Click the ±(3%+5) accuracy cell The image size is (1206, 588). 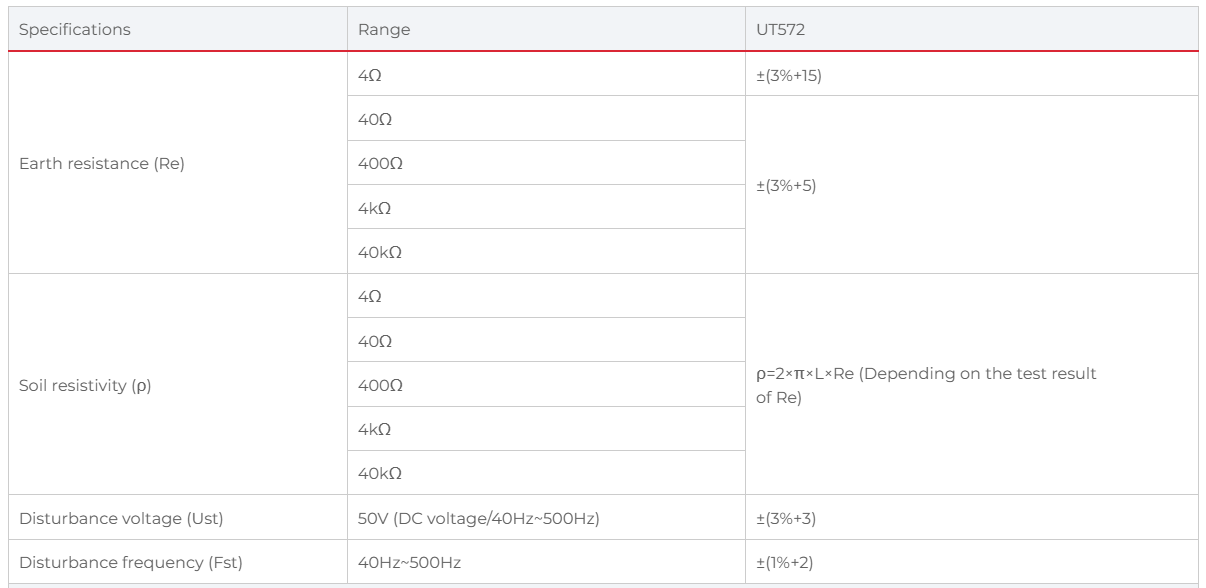point(787,186)
